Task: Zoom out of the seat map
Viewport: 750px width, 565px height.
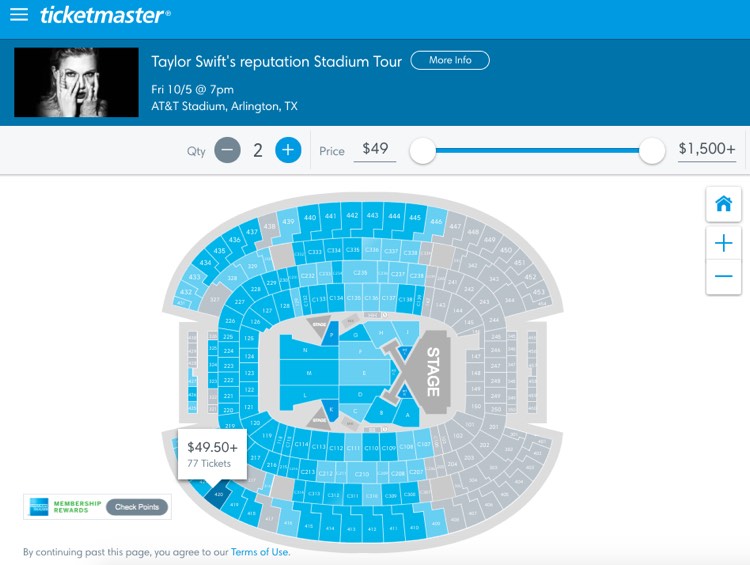Action: click(723, 277)
